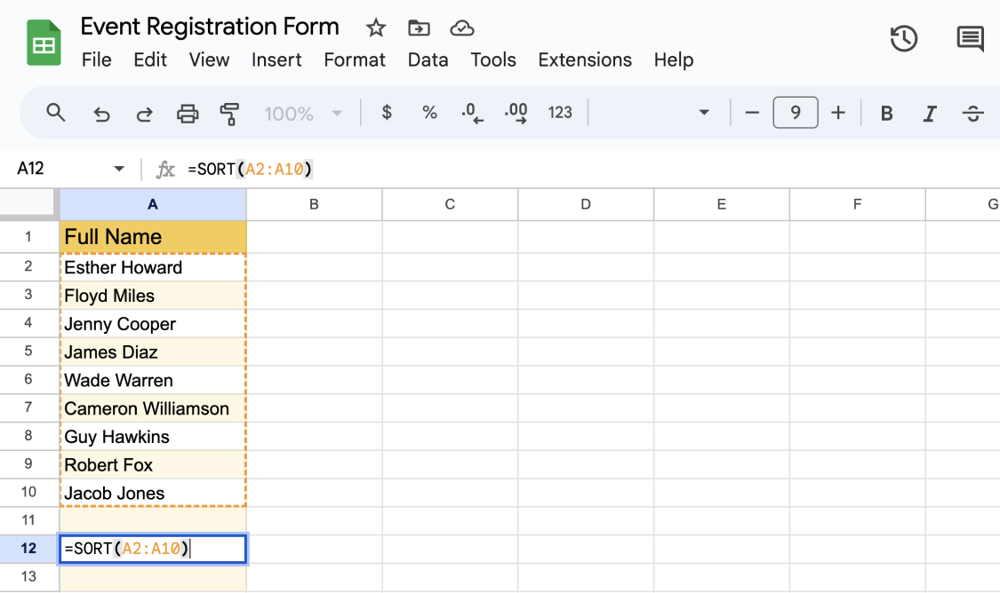This screenshot has height=593, width=1000.
Task: Decrease font size with minus stepper
Action: (752, 112)
